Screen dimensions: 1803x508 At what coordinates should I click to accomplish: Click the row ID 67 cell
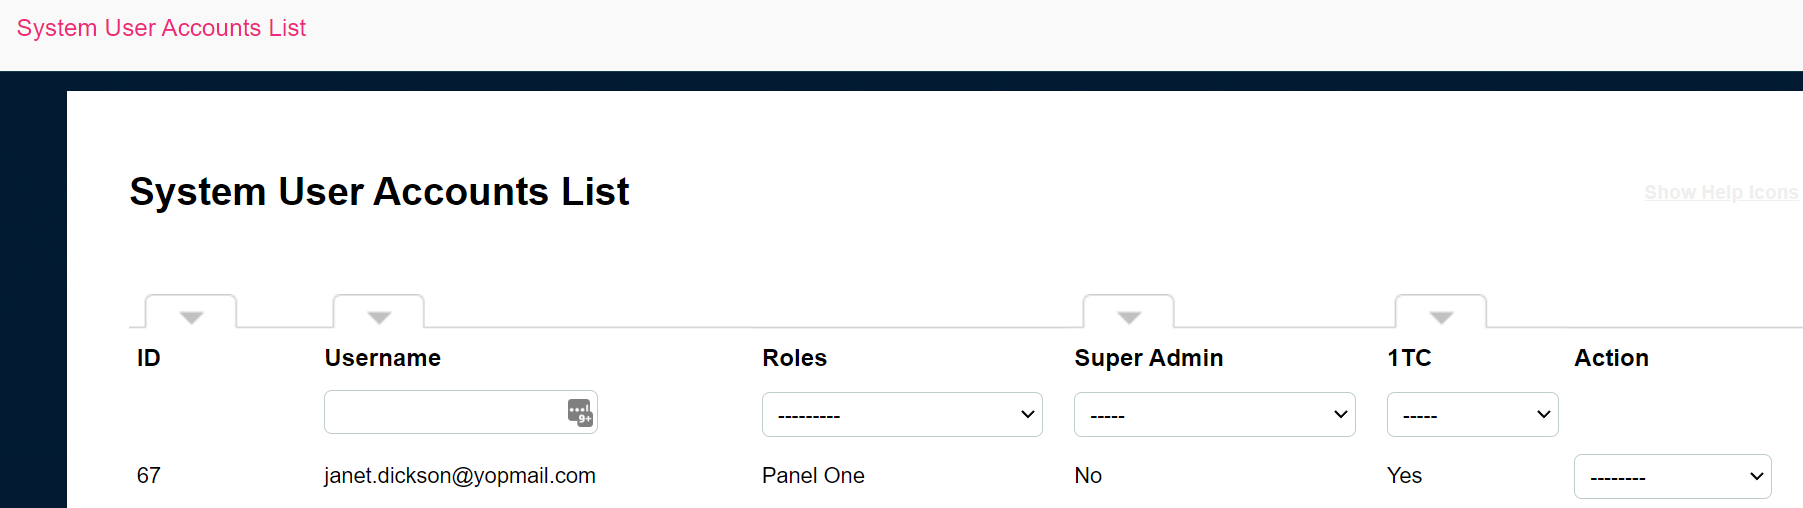click(149, 476)
